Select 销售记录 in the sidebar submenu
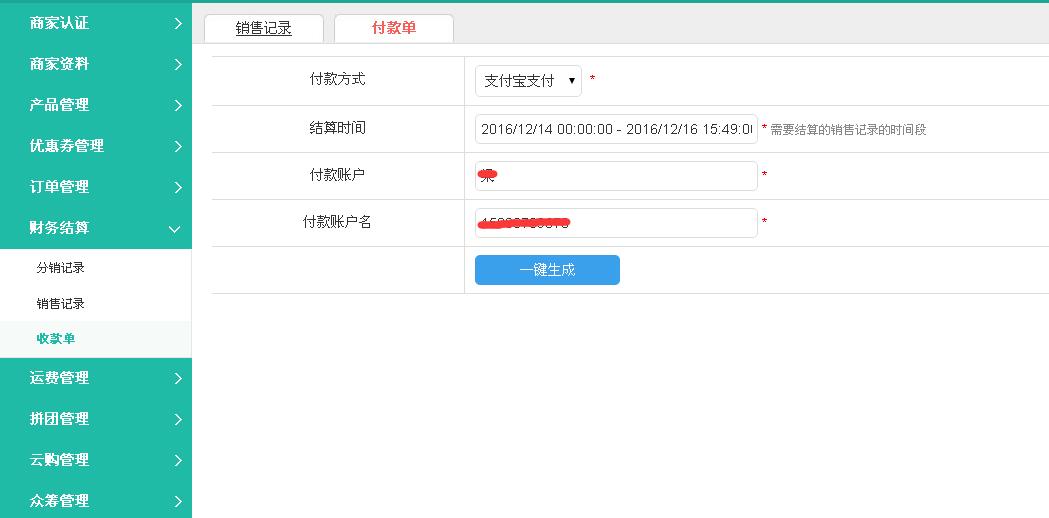The image size is (1049, 518). pyautogui.click(x=61, y=303)
